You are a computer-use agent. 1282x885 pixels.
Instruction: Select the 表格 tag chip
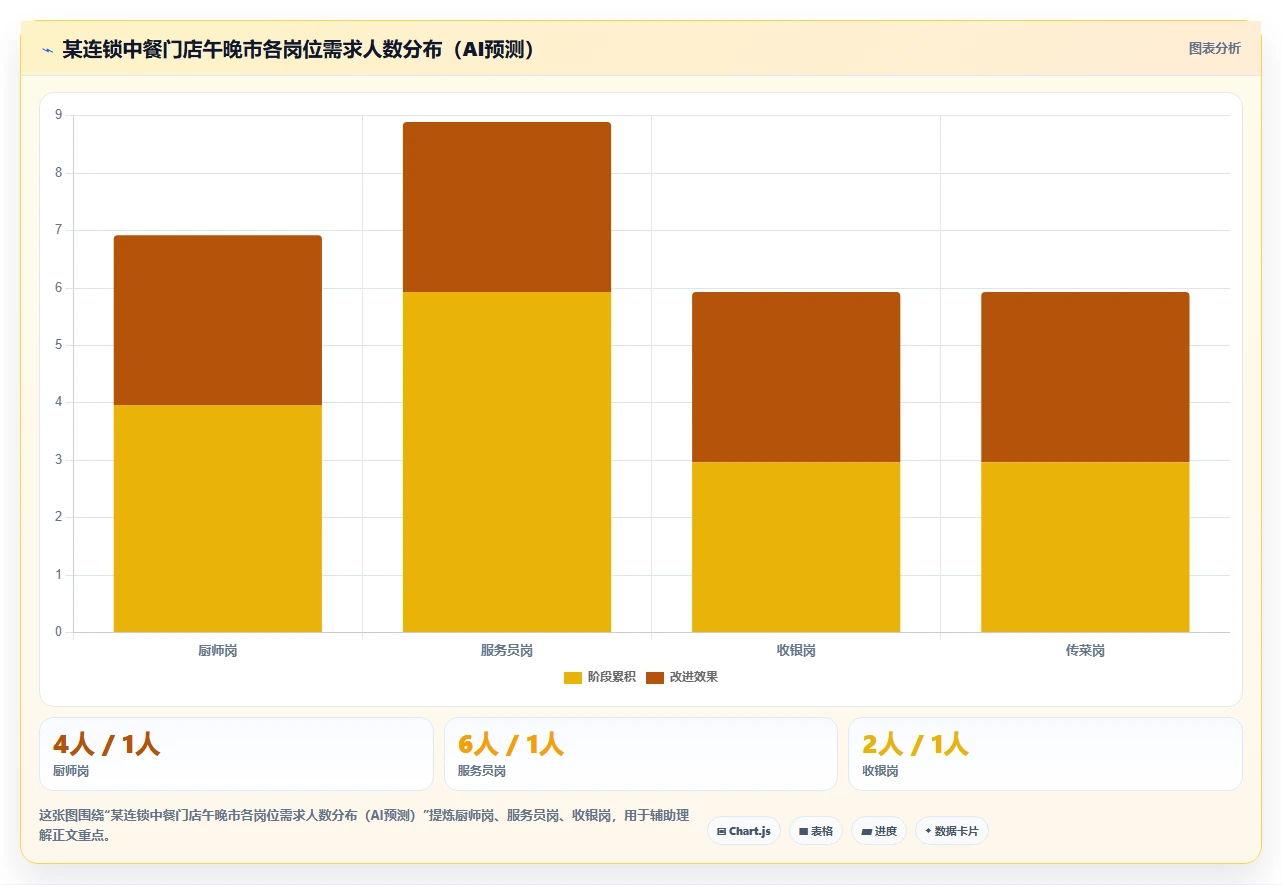click(x=816, y=831)
